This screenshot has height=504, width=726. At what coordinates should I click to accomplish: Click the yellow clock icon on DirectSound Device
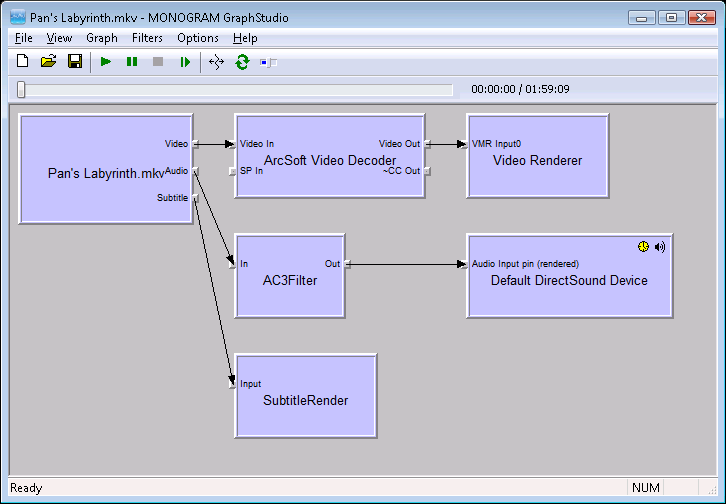(x=643, y=247)
